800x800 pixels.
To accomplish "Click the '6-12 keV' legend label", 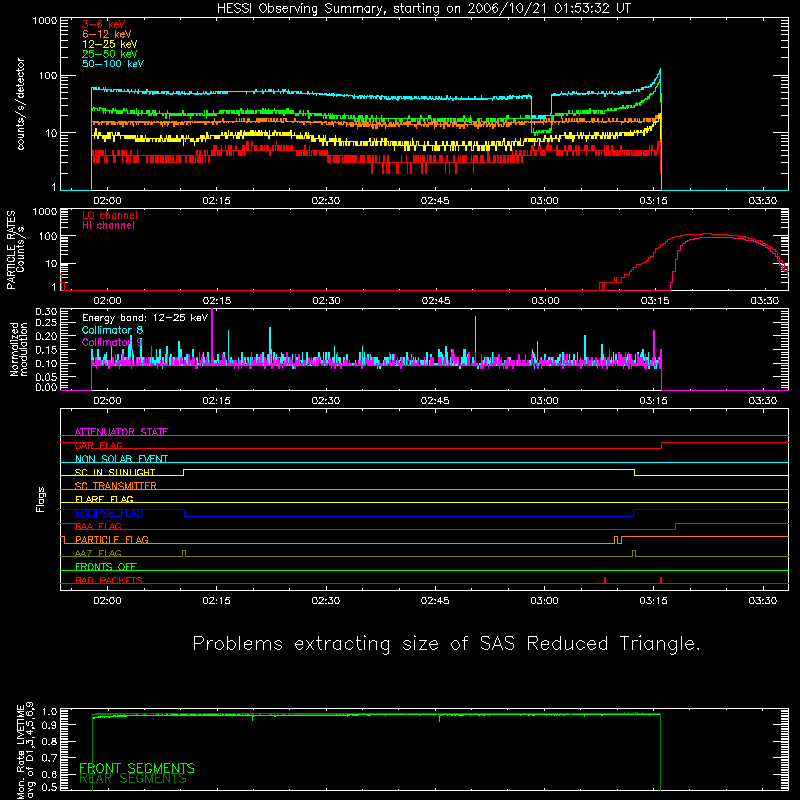I will point(107,34).
